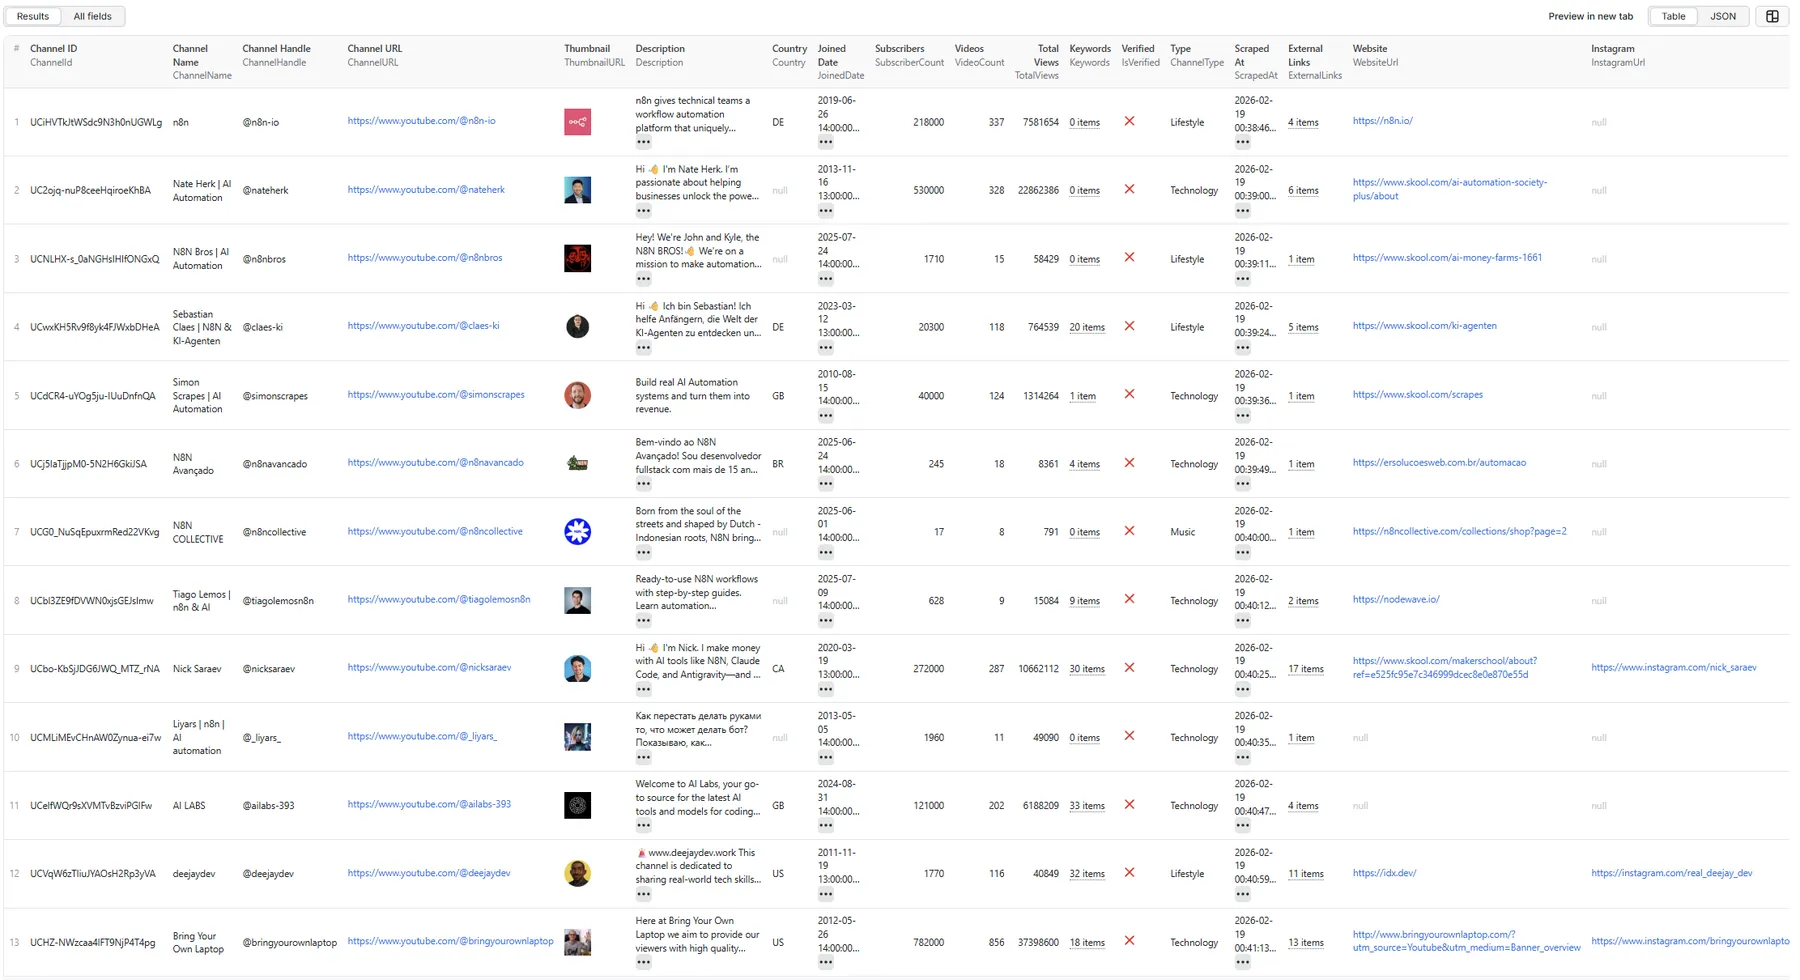Click the verification X for Bring Your Own Laptop

[1129, 941]
